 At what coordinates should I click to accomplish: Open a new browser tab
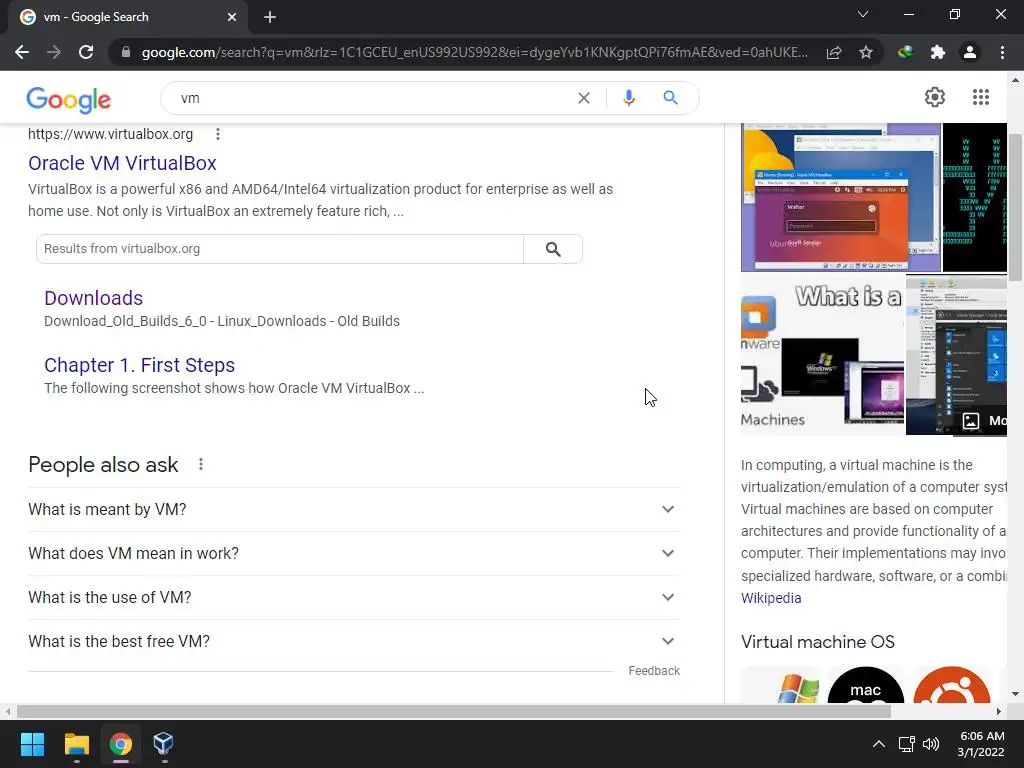click(x=270, y=17)
